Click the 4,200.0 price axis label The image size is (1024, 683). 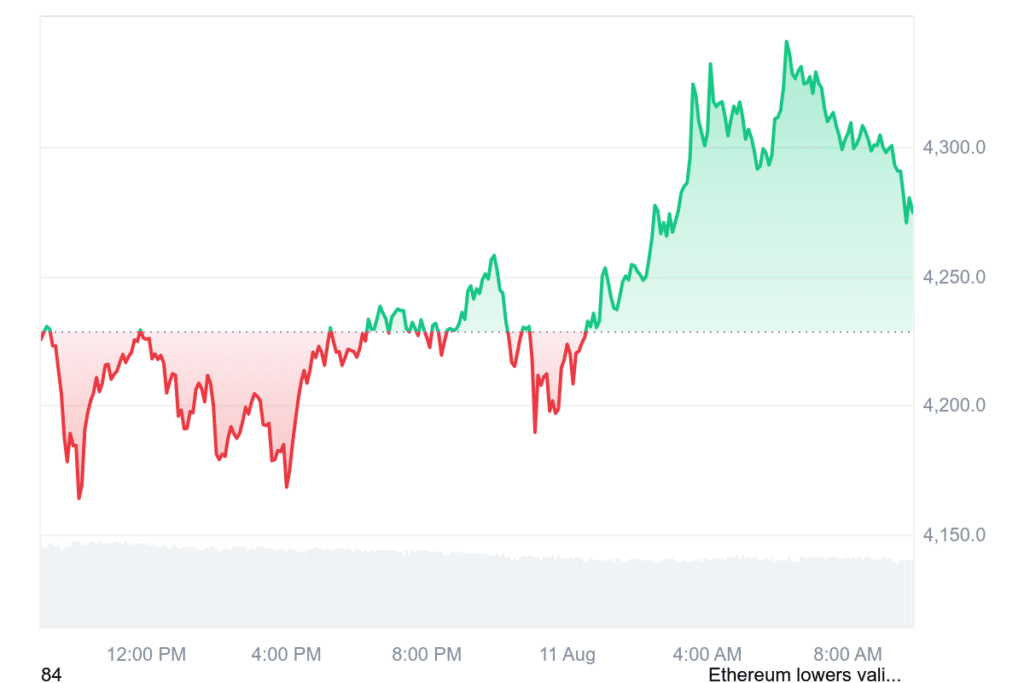[x=953, y=405]
